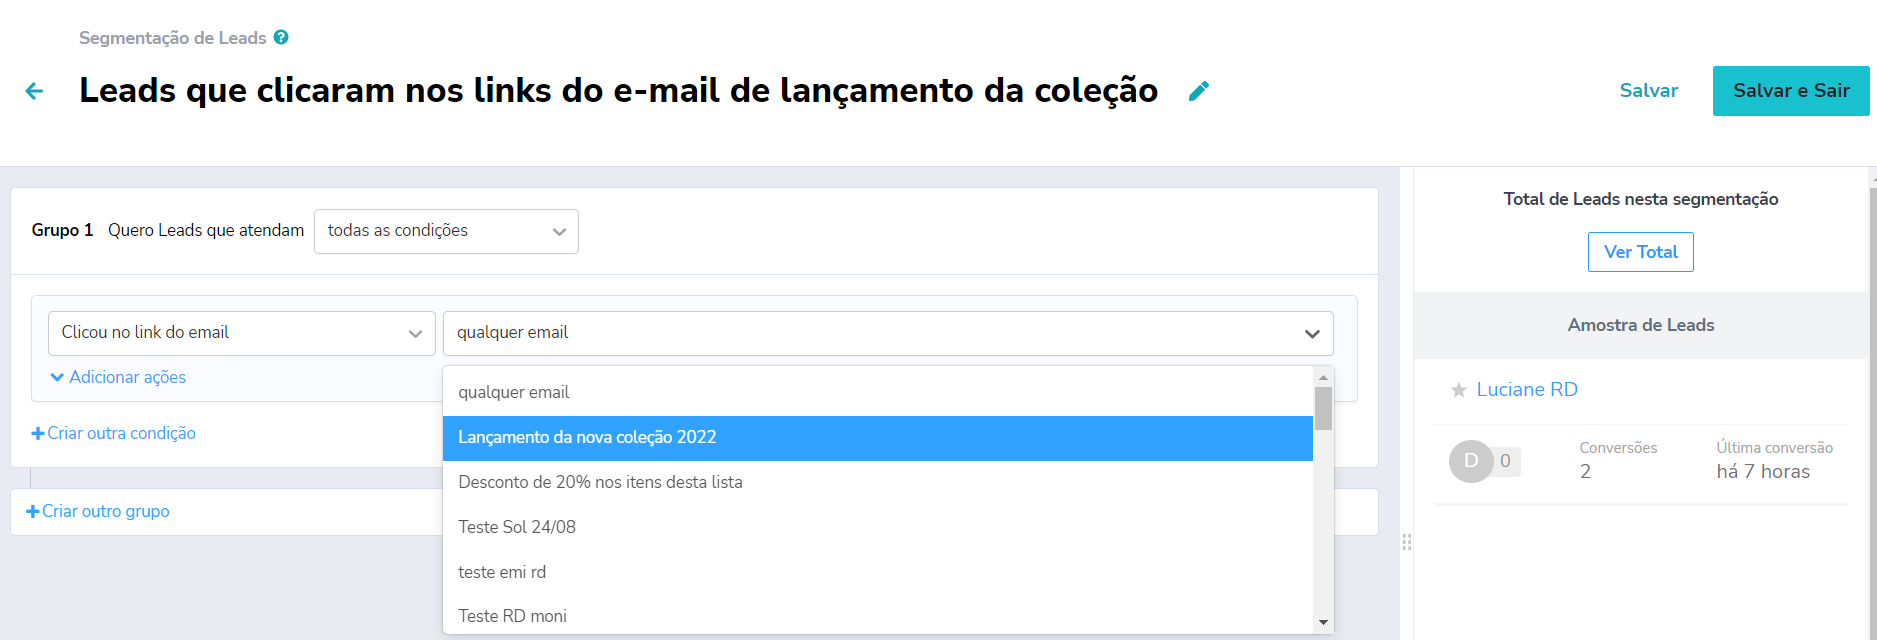Select the Teste Sol 24/08 email option
1877x640 pixels.
(x=516, y=527)
